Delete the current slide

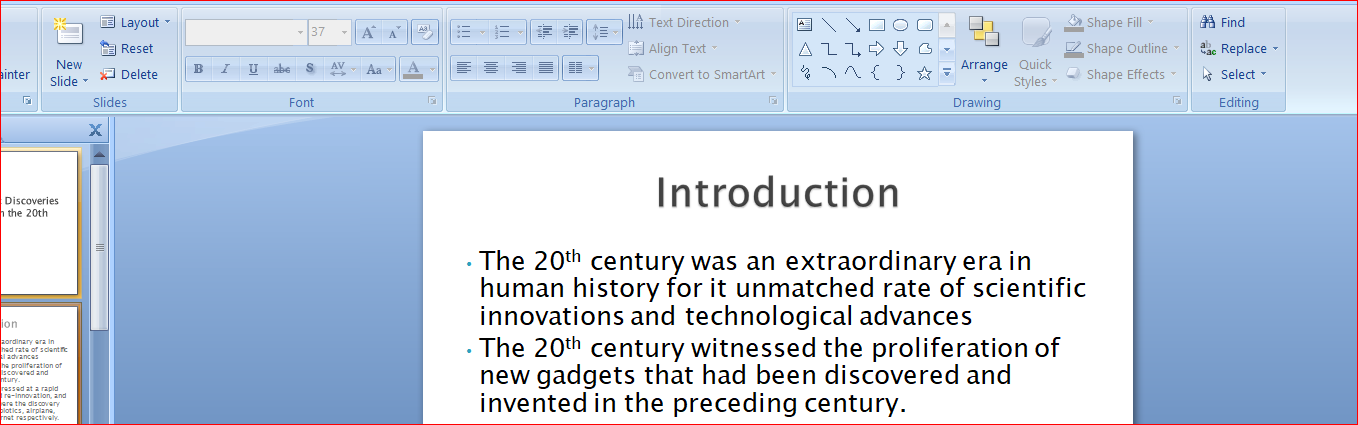tap(129, 74)
